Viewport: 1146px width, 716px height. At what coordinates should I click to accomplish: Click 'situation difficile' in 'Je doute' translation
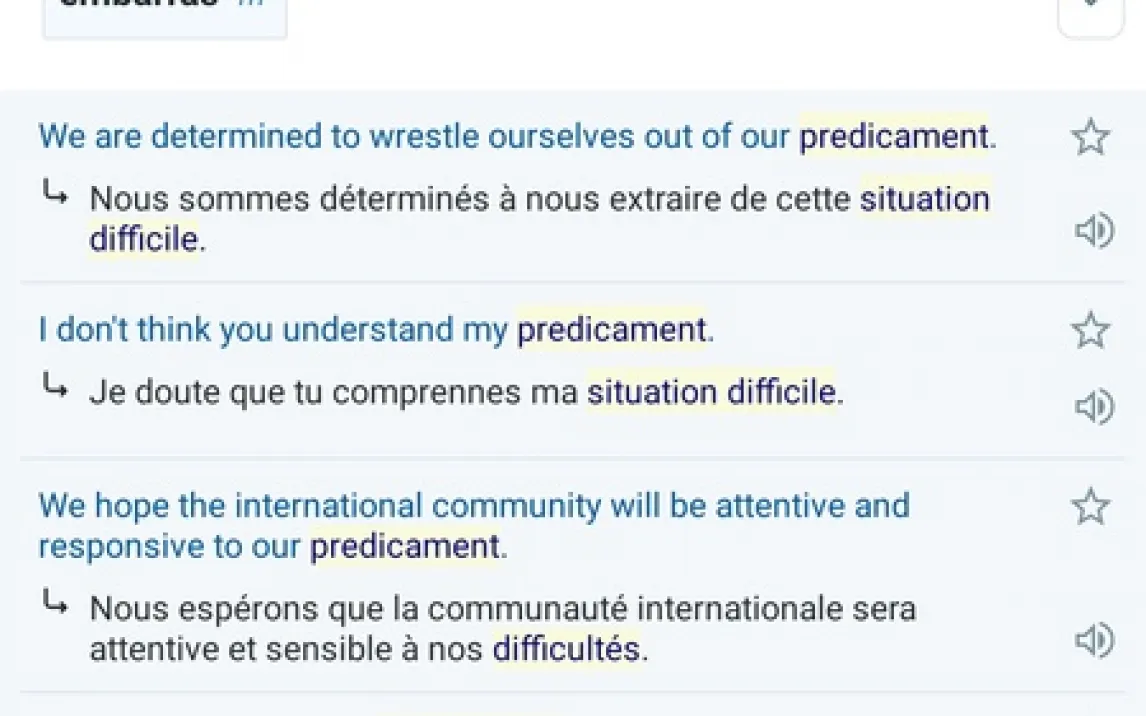tap(710, 393)
